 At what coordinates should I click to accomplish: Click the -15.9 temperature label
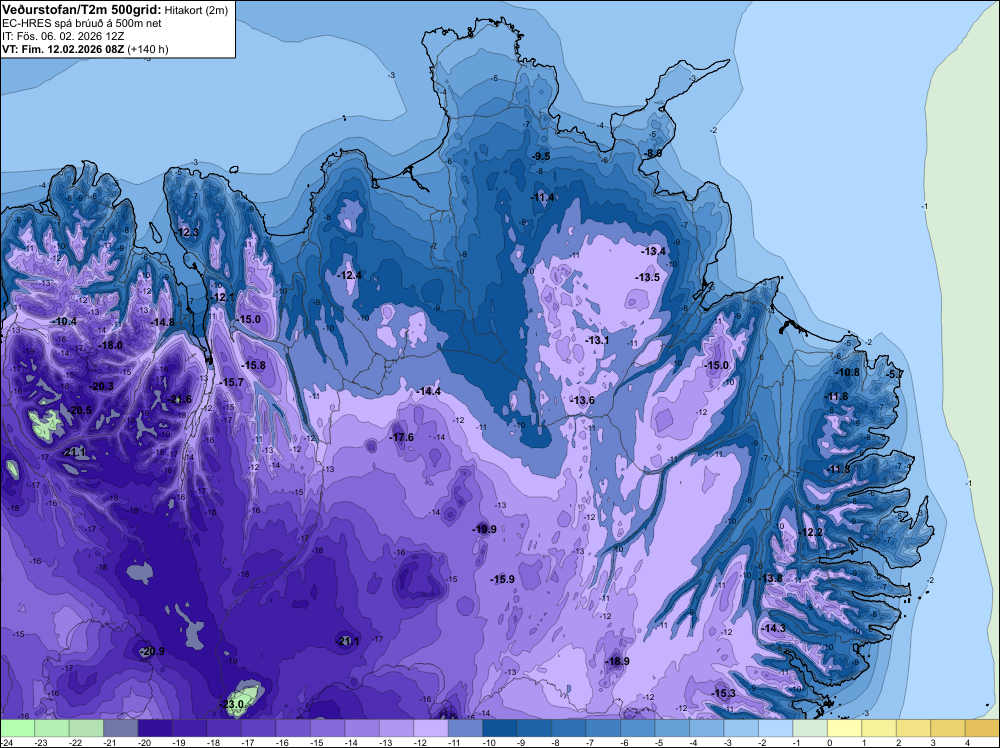pos(503,580)
